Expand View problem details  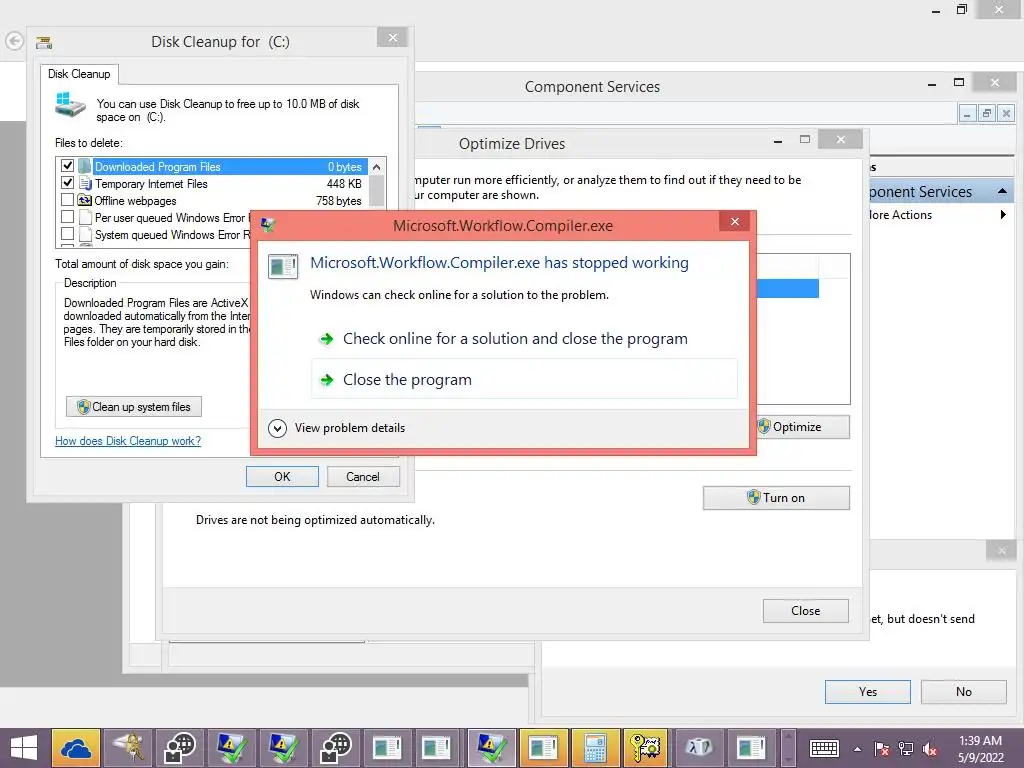pyautogui.click(x=278, y=428)
